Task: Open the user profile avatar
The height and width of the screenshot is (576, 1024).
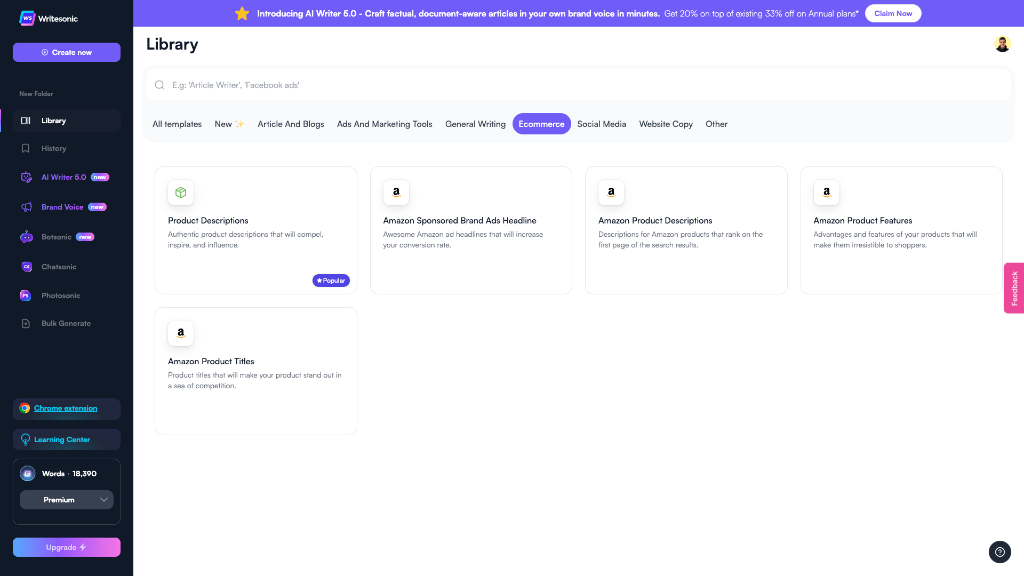Action: (x=1002, y=44)
